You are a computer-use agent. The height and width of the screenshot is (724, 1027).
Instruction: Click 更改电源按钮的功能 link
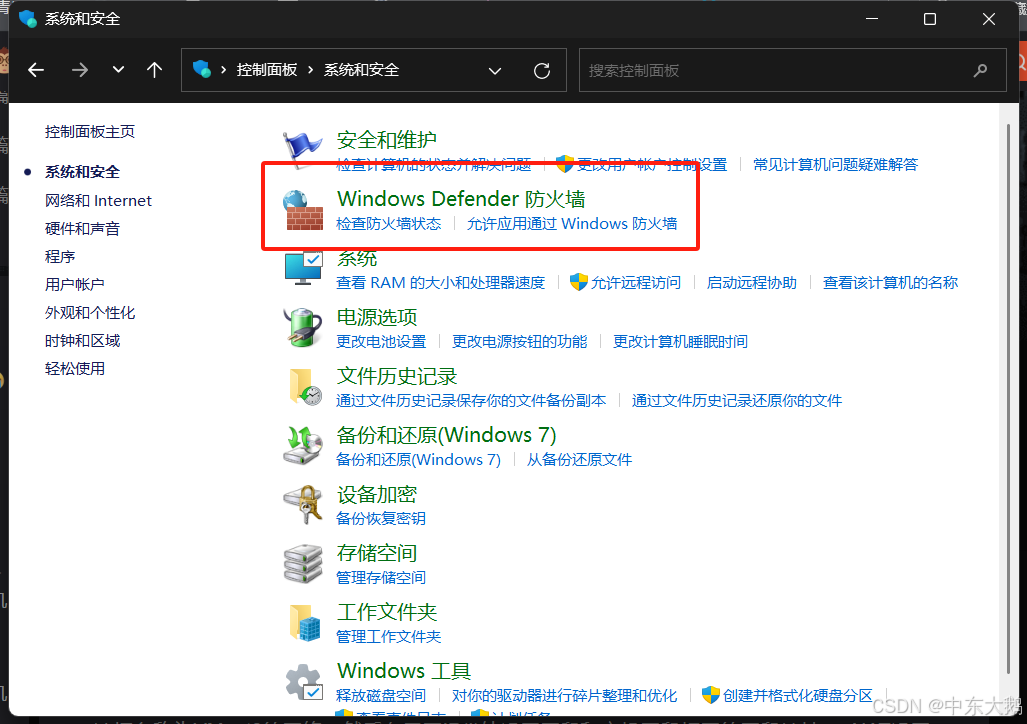coord(519,341)
